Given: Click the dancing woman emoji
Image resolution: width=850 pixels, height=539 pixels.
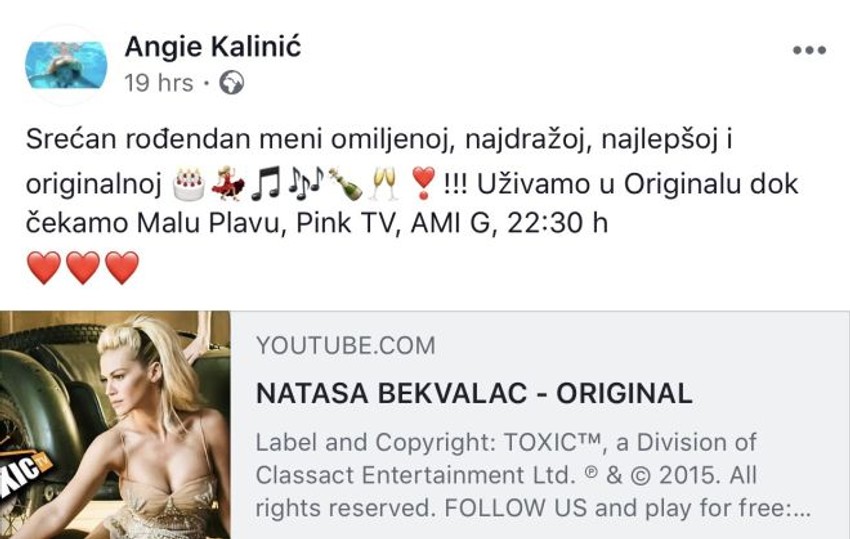Looking at the screenshot, I should 228,184.
